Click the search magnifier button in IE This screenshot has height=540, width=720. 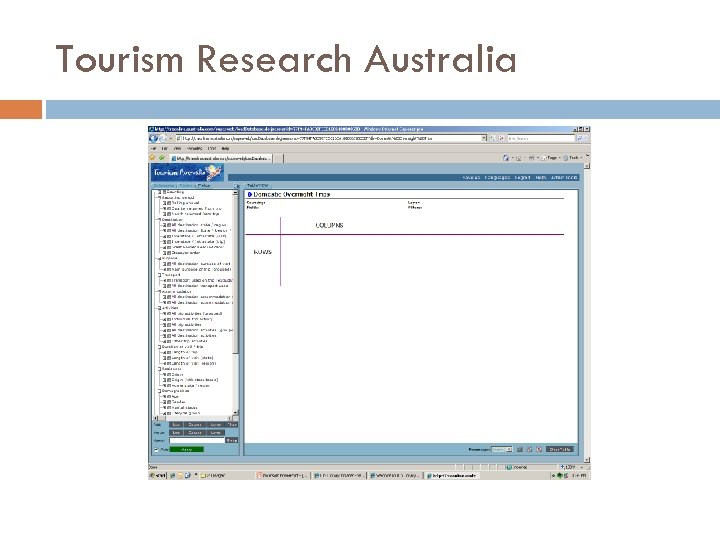580,138
